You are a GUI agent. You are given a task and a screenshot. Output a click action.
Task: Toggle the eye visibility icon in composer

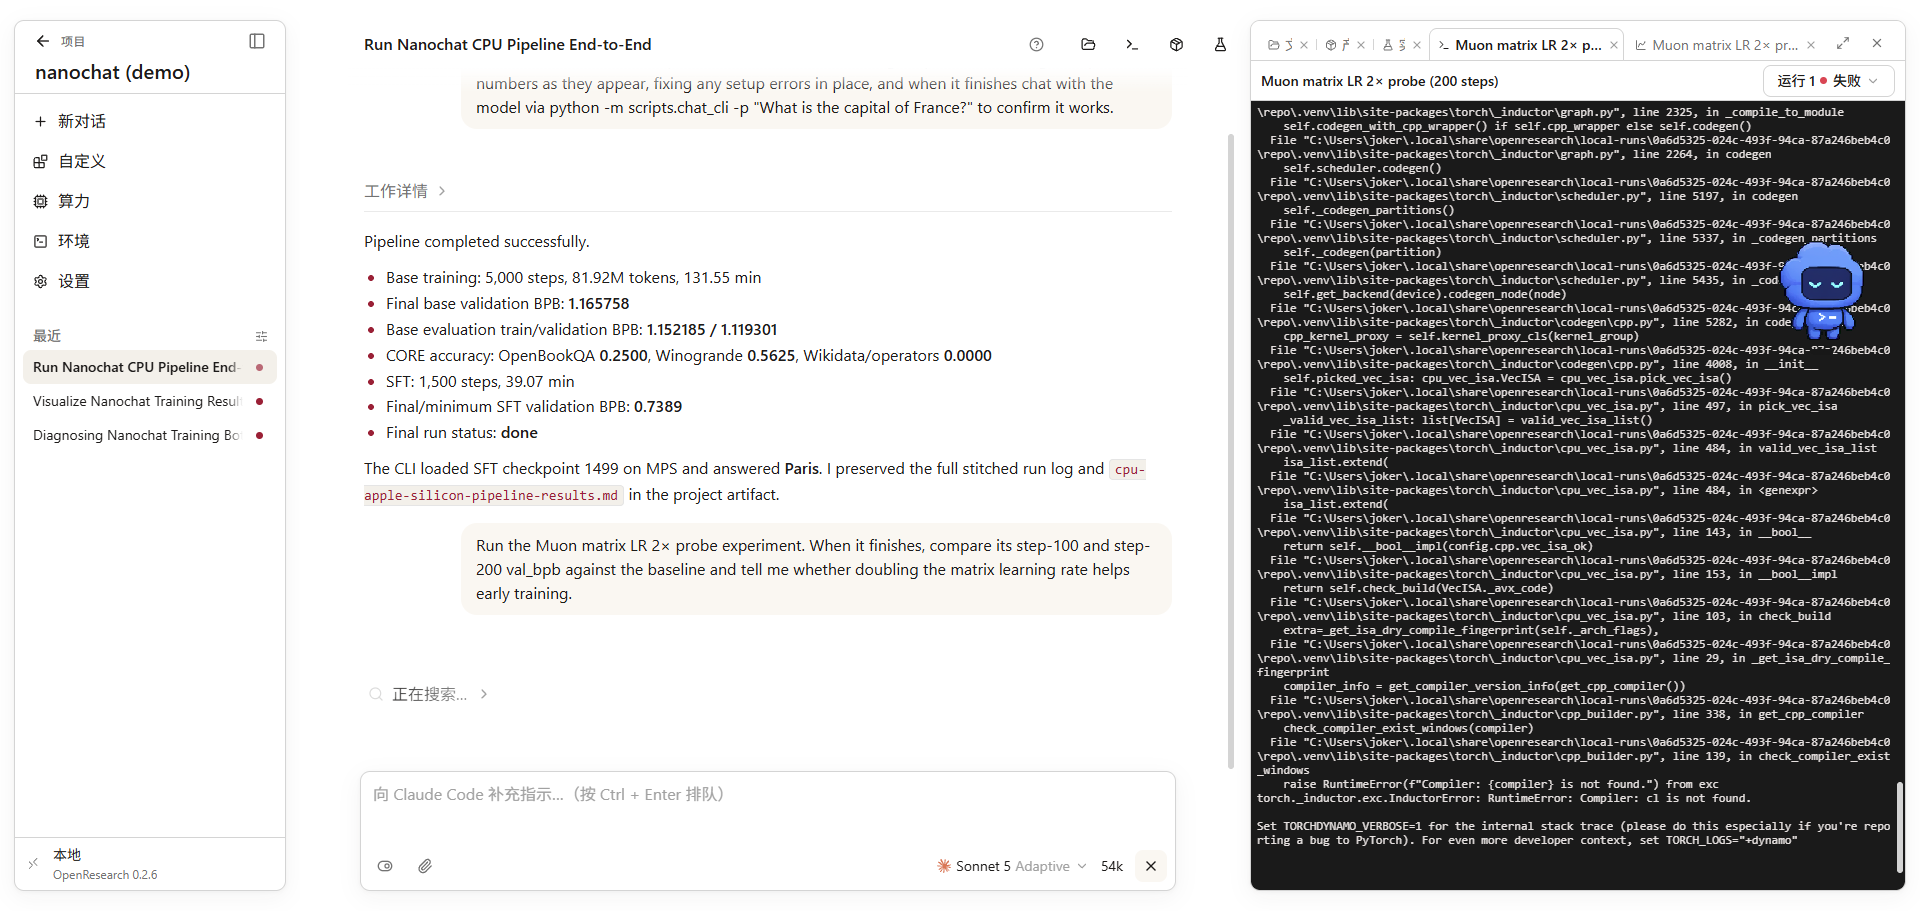pos(385,866)
